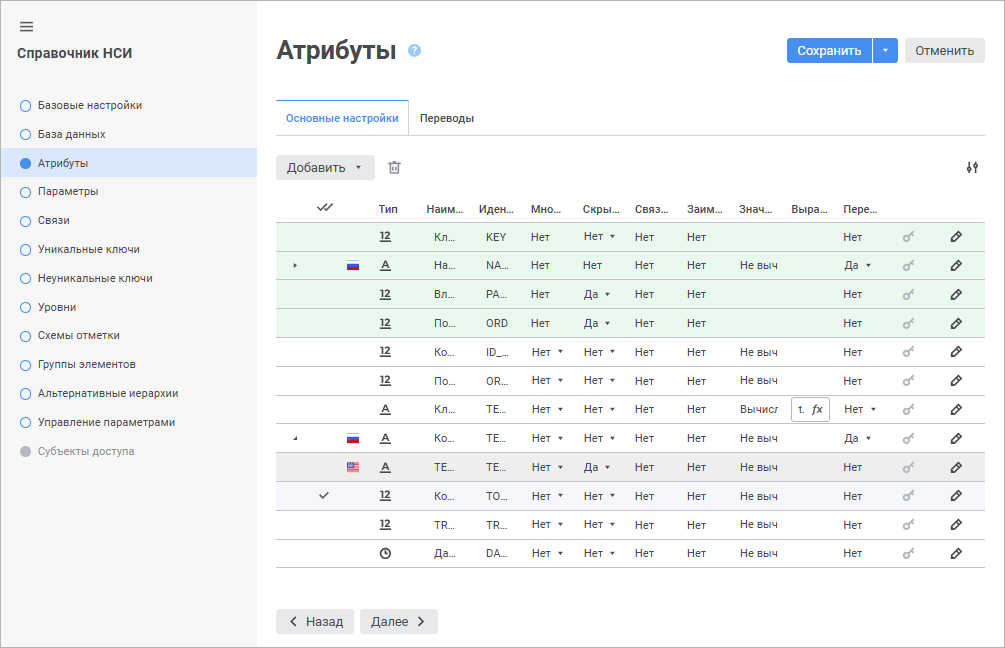
Task: Click pencil edit icon in KEY row
Action: click(956, 237)
